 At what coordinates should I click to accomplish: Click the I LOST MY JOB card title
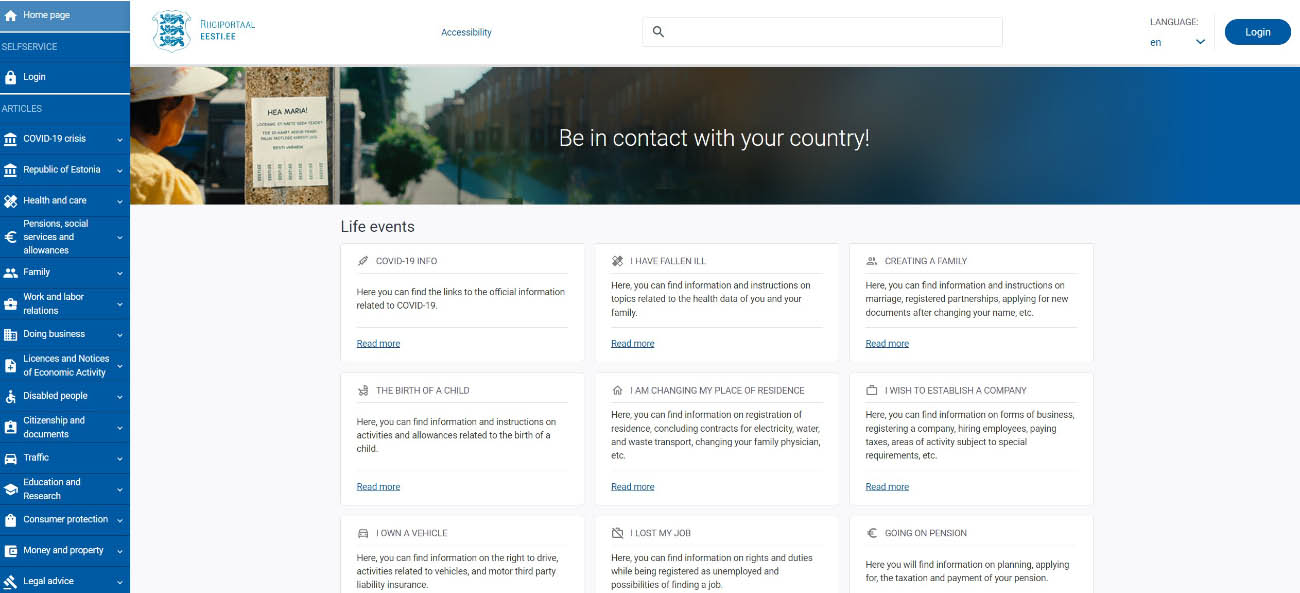click(661, 534)
